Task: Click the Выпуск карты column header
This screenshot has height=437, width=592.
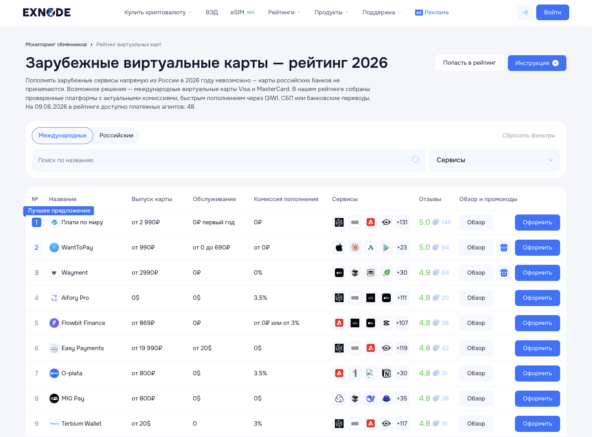Action: click(x=152, y=199)
